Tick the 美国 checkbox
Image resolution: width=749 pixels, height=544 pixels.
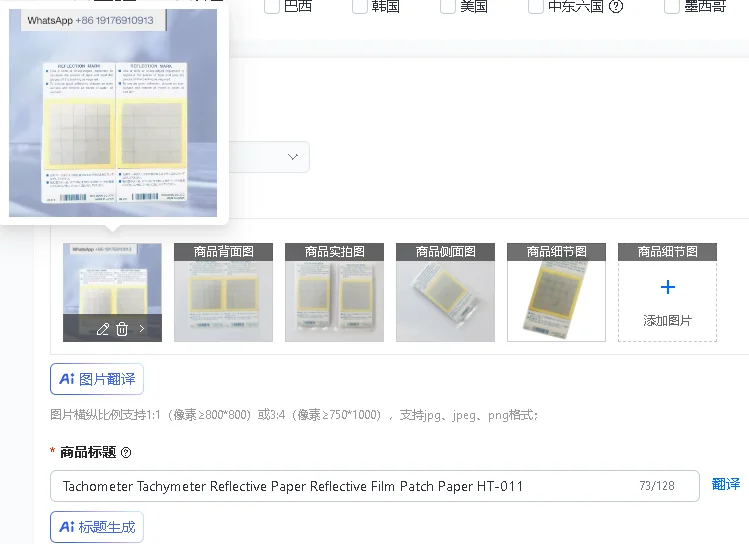448,6
